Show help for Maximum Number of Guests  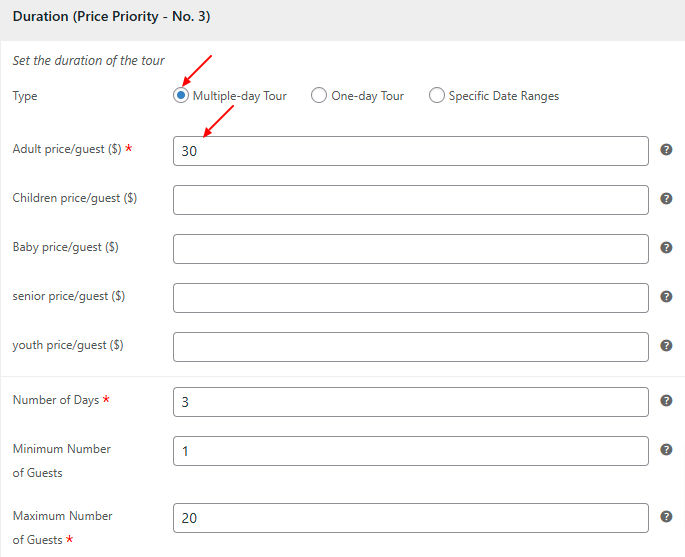[666, 517]
